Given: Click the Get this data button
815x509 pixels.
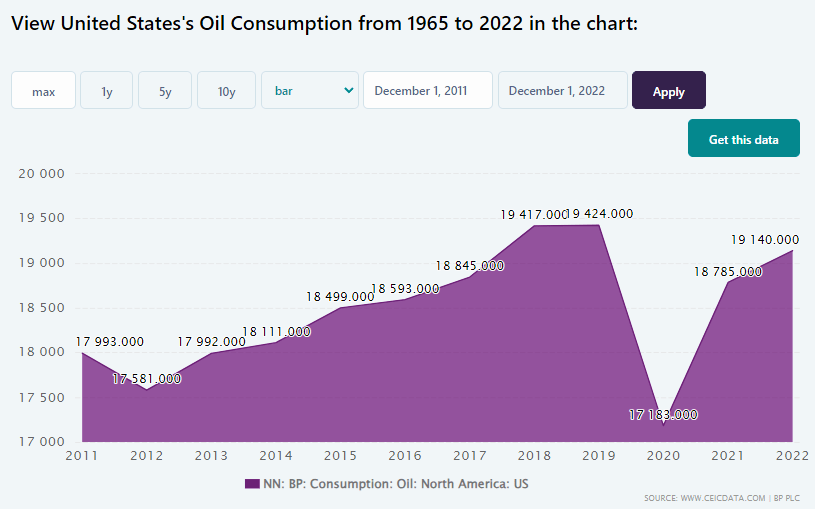Looking at the screenshot, I should pos(743,139).
